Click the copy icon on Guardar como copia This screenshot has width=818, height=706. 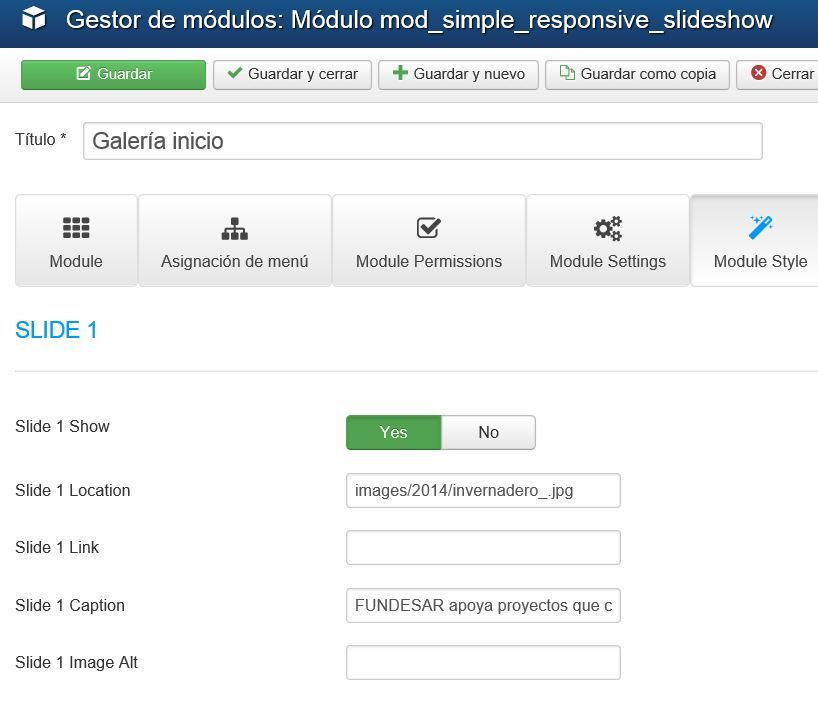click(x=567, y=73)
